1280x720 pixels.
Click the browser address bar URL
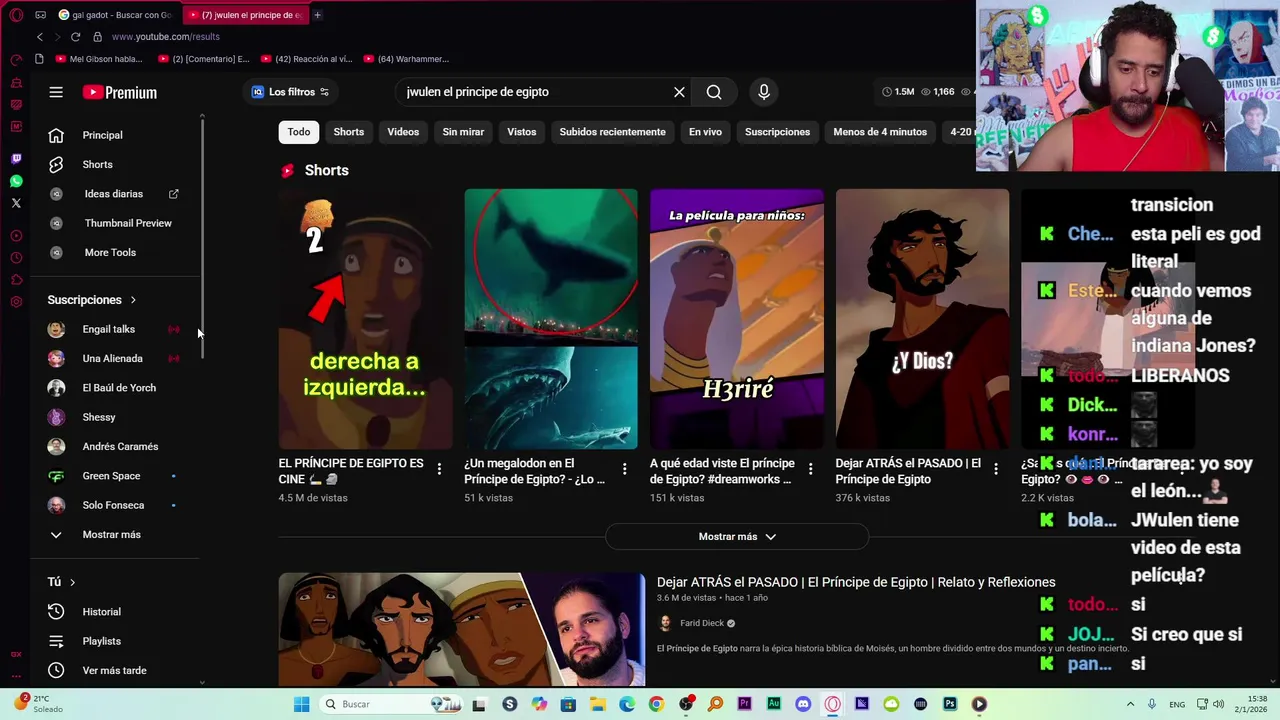165,37
